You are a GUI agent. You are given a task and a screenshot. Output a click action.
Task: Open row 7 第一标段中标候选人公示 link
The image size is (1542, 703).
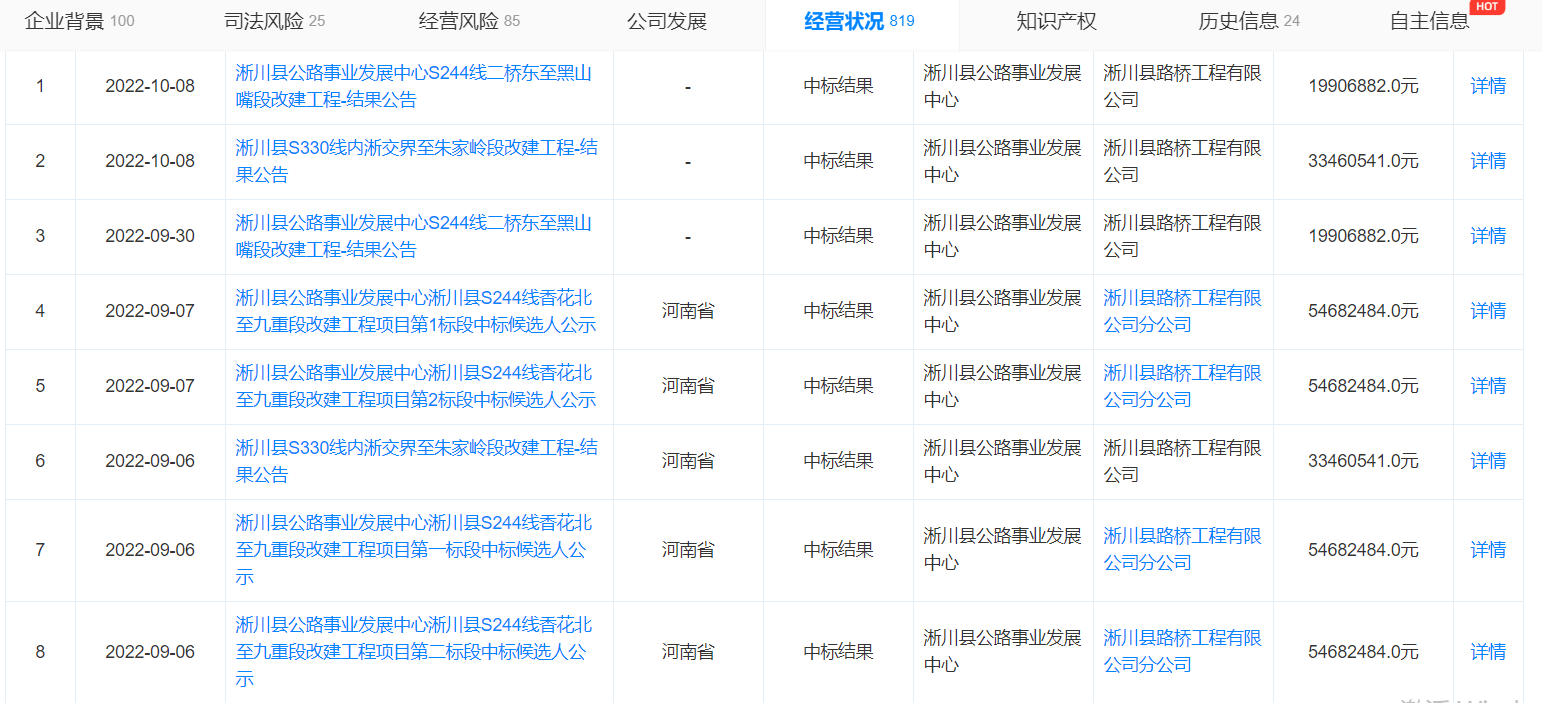tap(413, 550)
